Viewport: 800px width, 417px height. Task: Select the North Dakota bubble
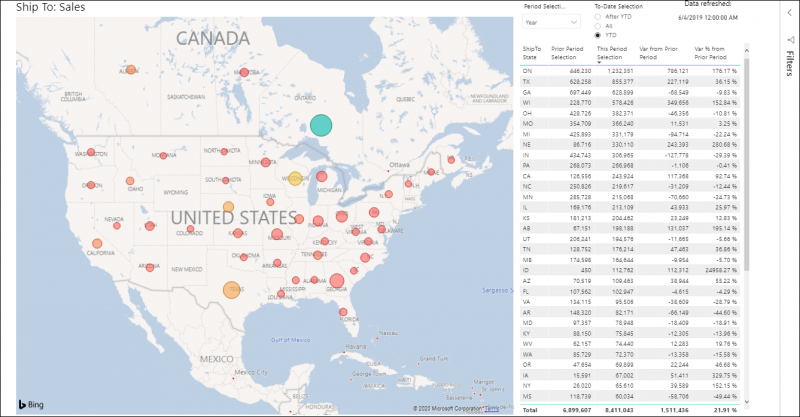coord(224,152)
